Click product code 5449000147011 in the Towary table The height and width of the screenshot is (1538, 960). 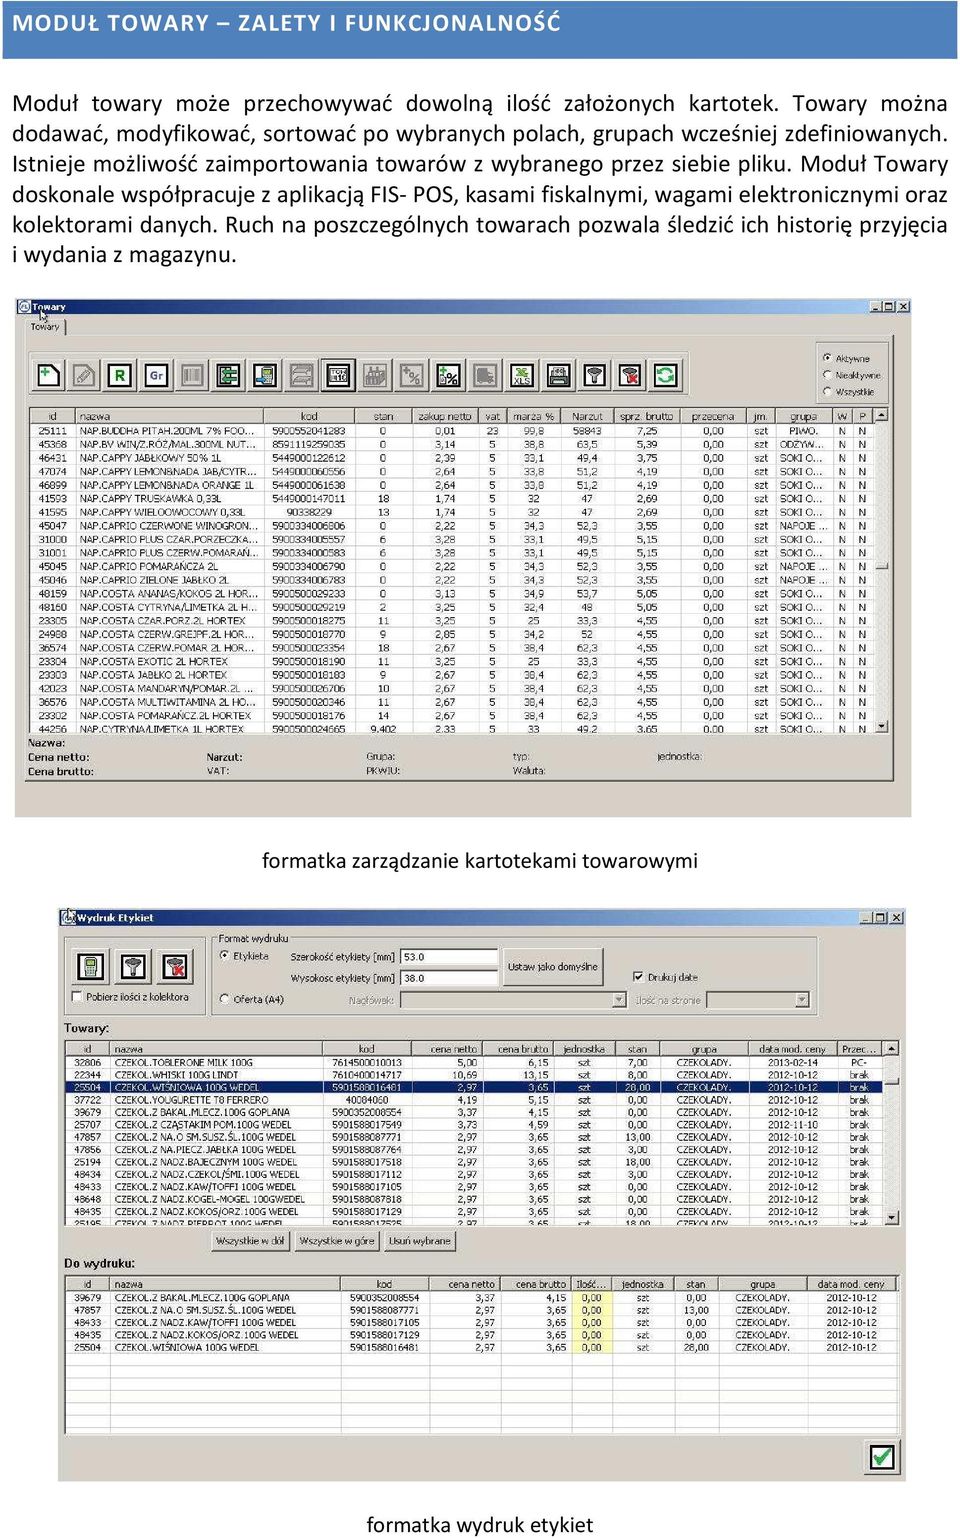click(308, 498)
